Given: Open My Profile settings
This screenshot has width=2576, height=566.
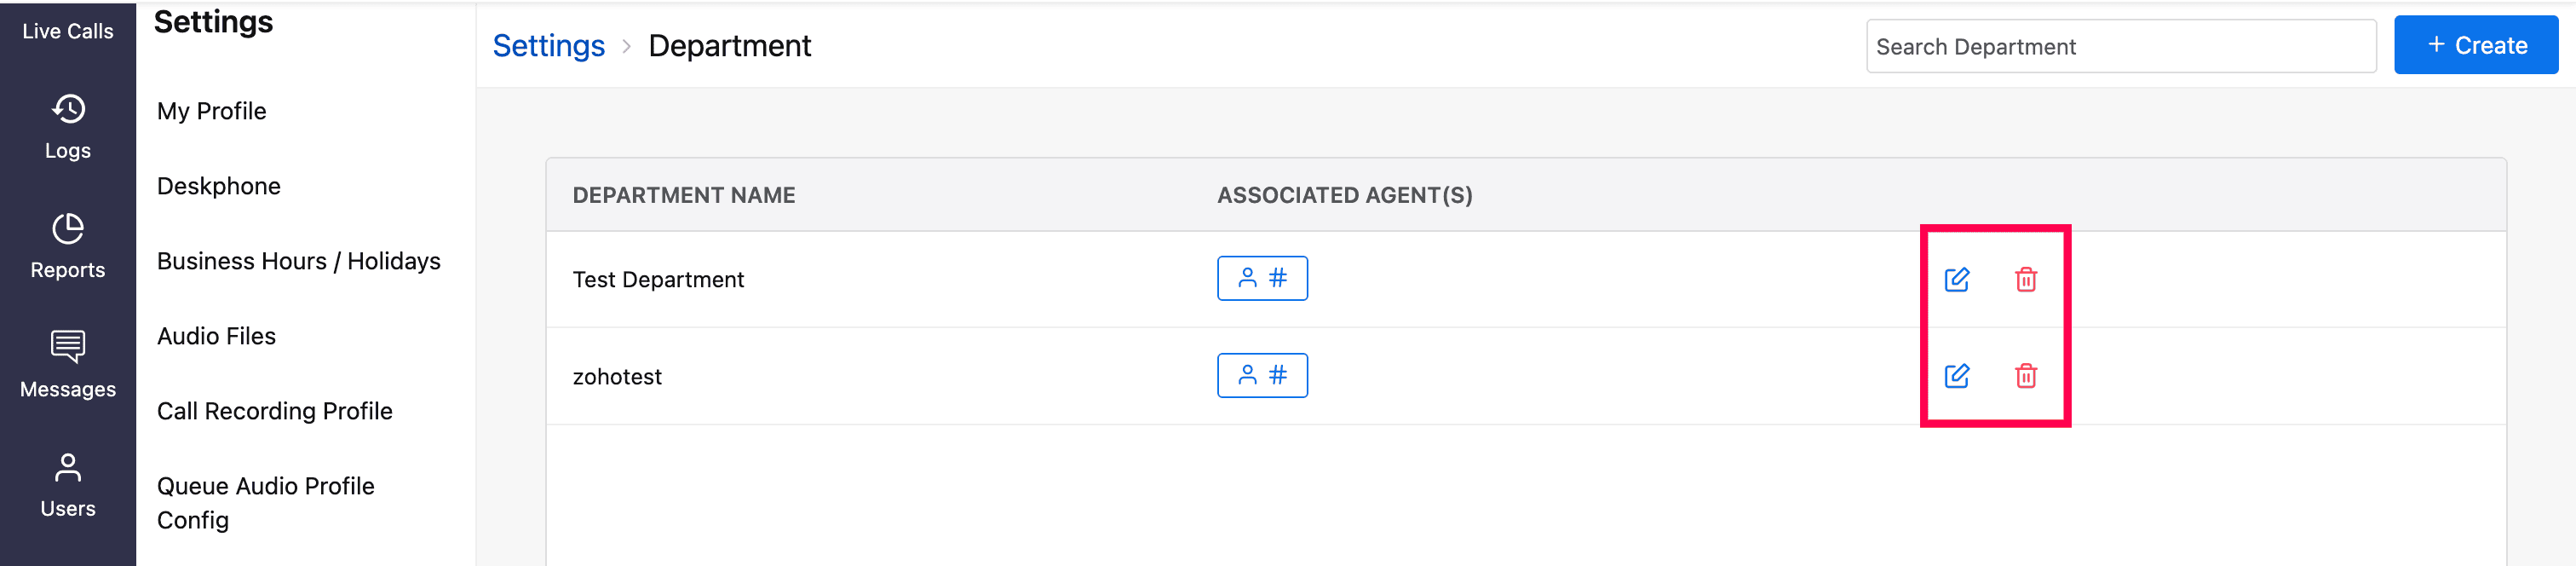Looking at the screenshot, I should (x=212, y=111).
